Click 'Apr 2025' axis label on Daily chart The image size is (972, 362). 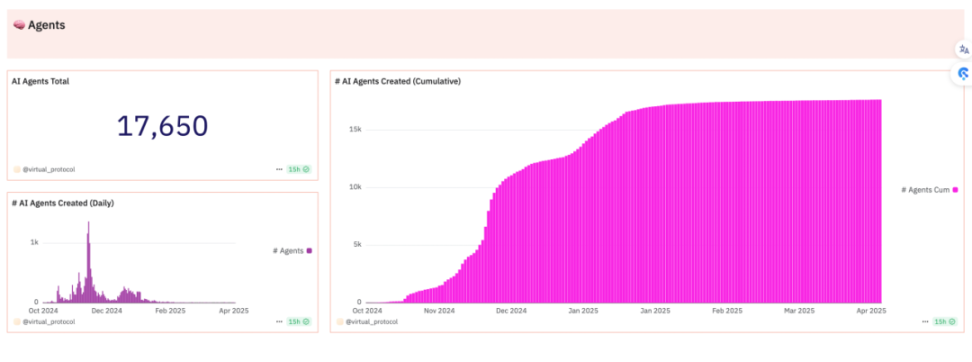[x=235, y=311]
